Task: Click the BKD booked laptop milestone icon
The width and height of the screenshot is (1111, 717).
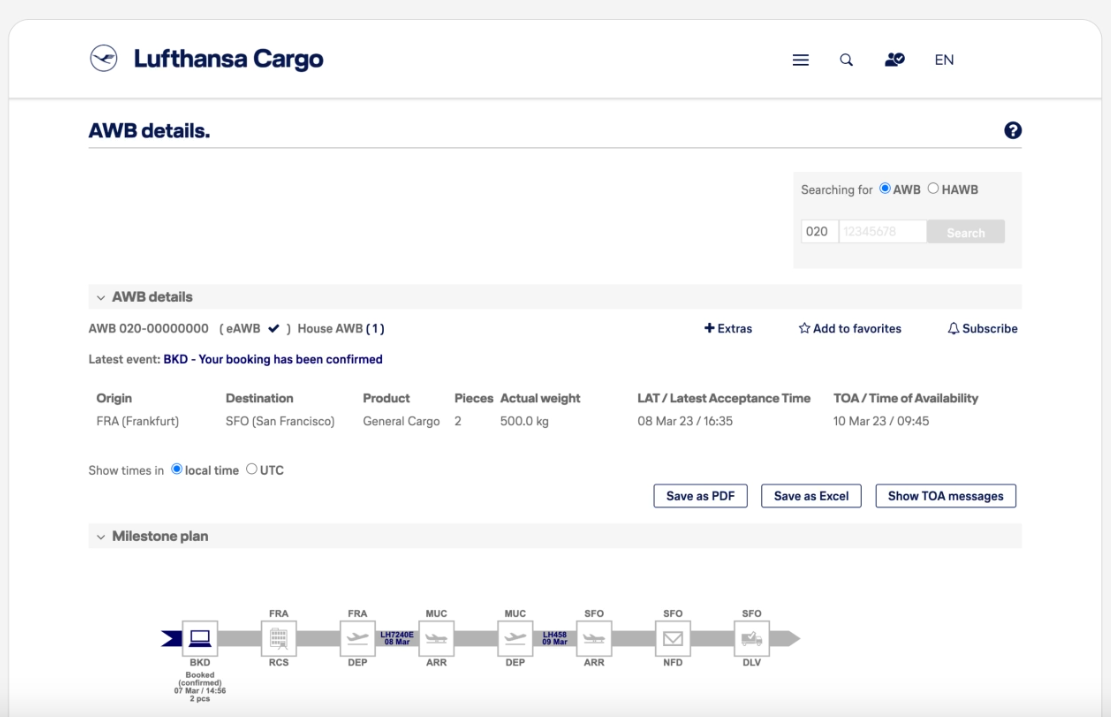Action: click(200, 638)
